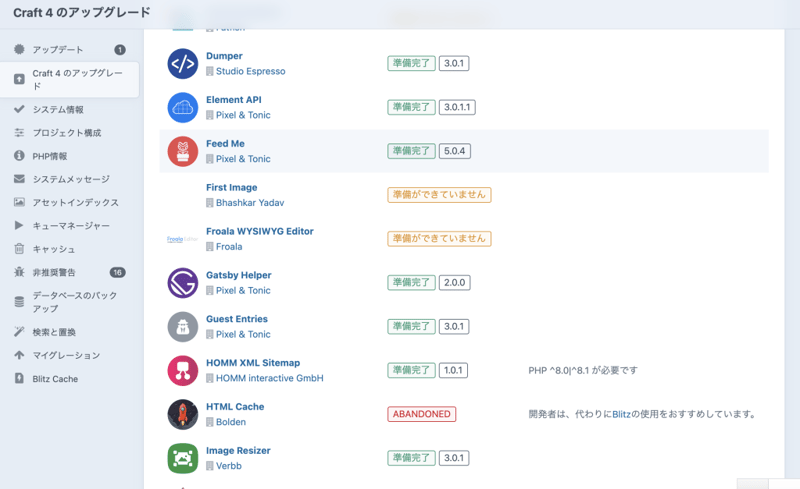Image resolution: width=800 pixels, height=489 pixels.
Task: Click the Dumper plugin icon
Action: pos(183,64)
